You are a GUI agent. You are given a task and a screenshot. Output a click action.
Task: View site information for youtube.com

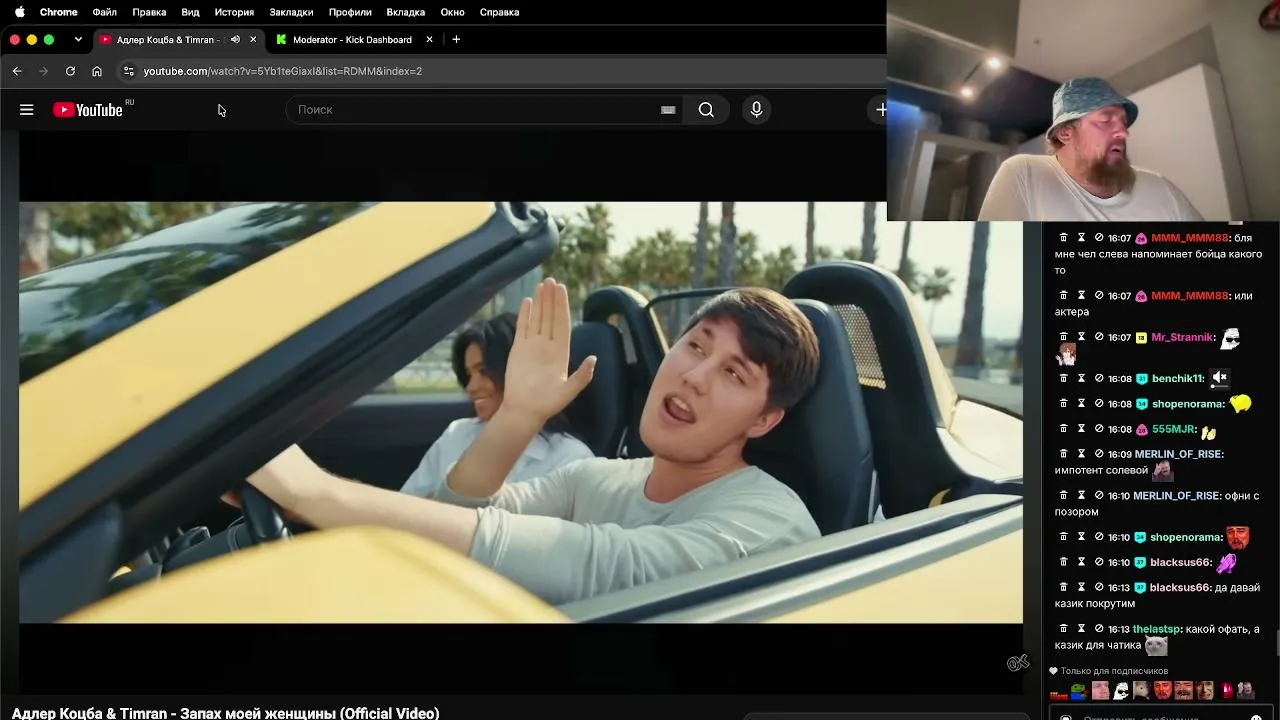pos(128,71)
